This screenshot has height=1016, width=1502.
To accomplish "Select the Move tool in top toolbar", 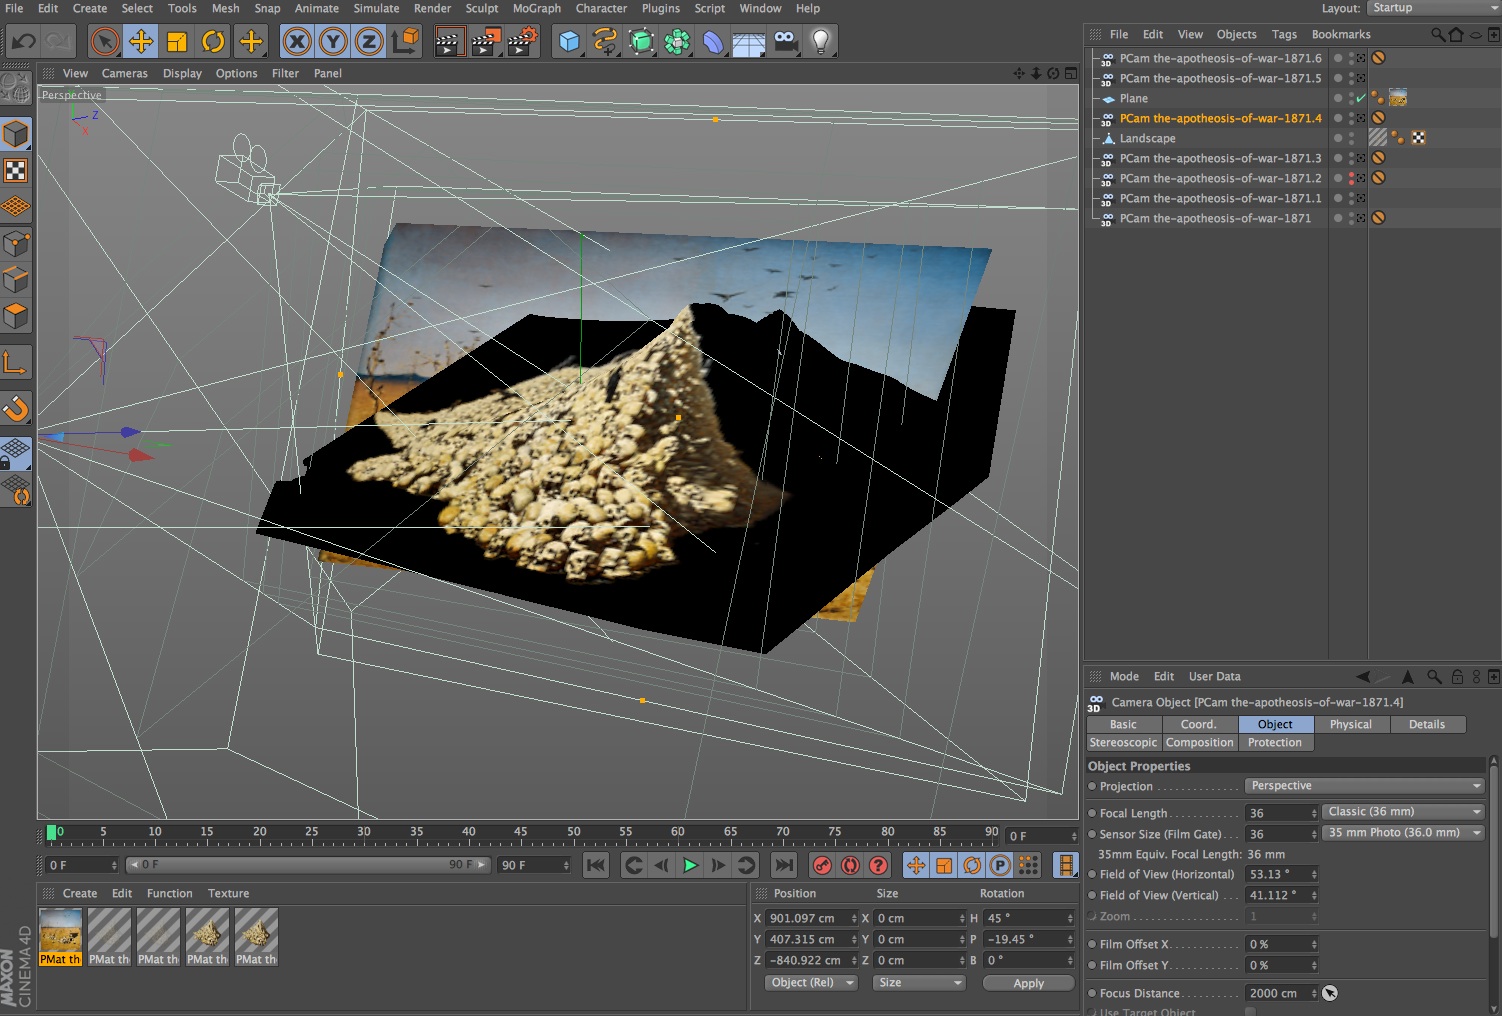I will click(x=141, y=42).
